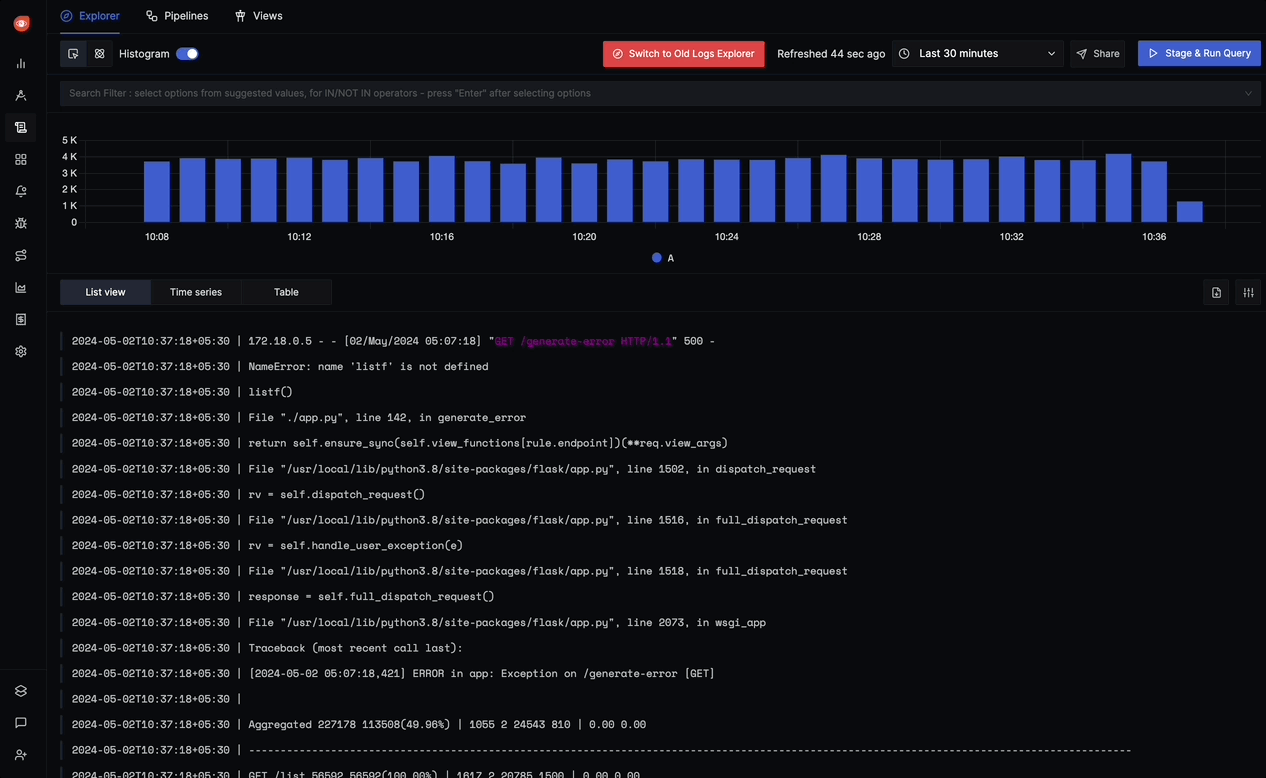Image resolution: width=1266 pixels, height=778 pixels.
Task: Click Switch to Old Logs Explorer button
Action: tap(683, 54)
